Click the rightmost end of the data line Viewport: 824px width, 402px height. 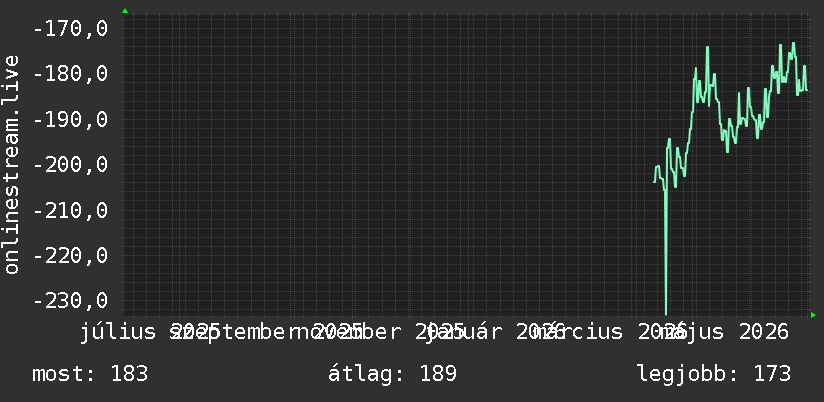click(x=807, y=90)
